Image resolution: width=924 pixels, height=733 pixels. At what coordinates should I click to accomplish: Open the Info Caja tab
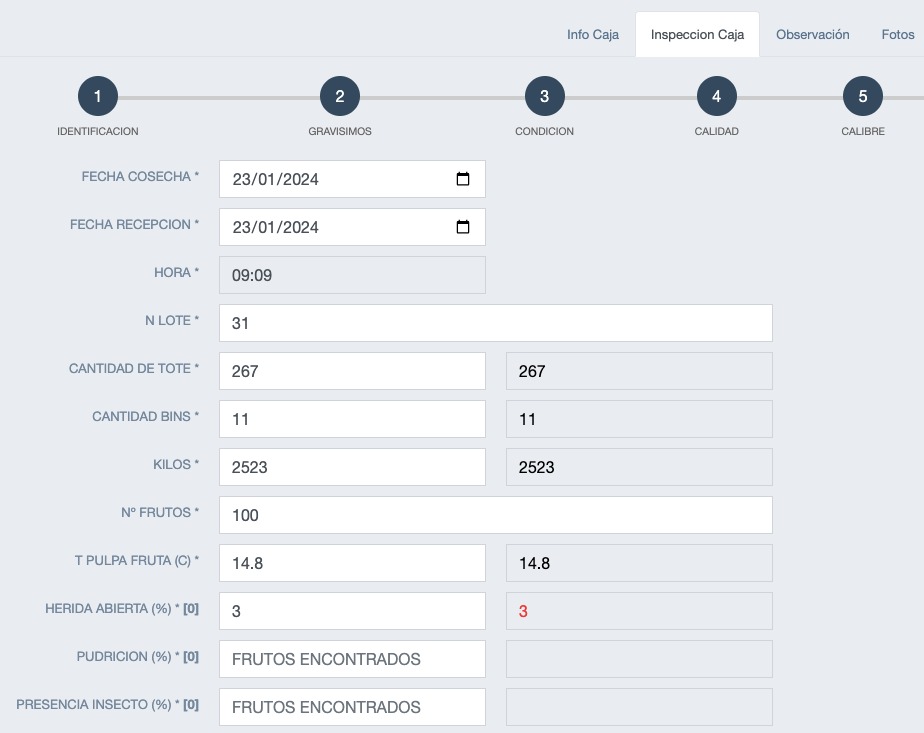click(593, 34)
